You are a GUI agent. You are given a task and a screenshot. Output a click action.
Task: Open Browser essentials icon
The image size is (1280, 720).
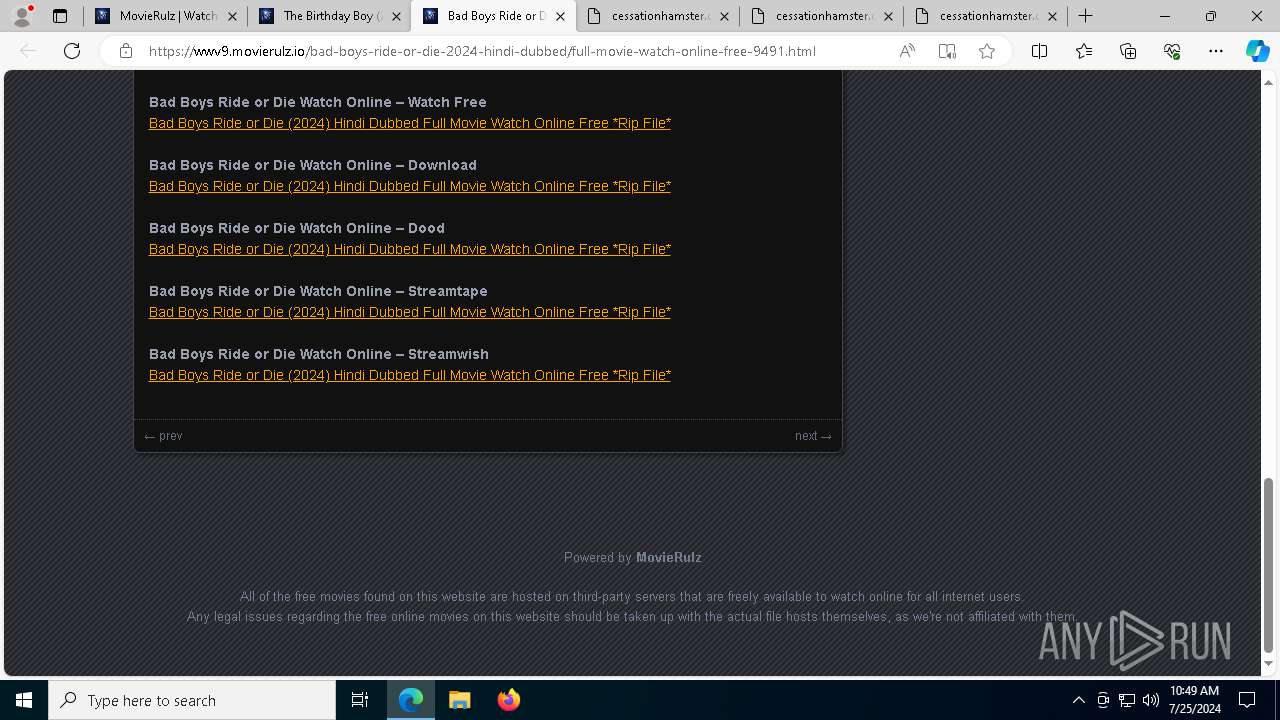[x=1172, y=51]
